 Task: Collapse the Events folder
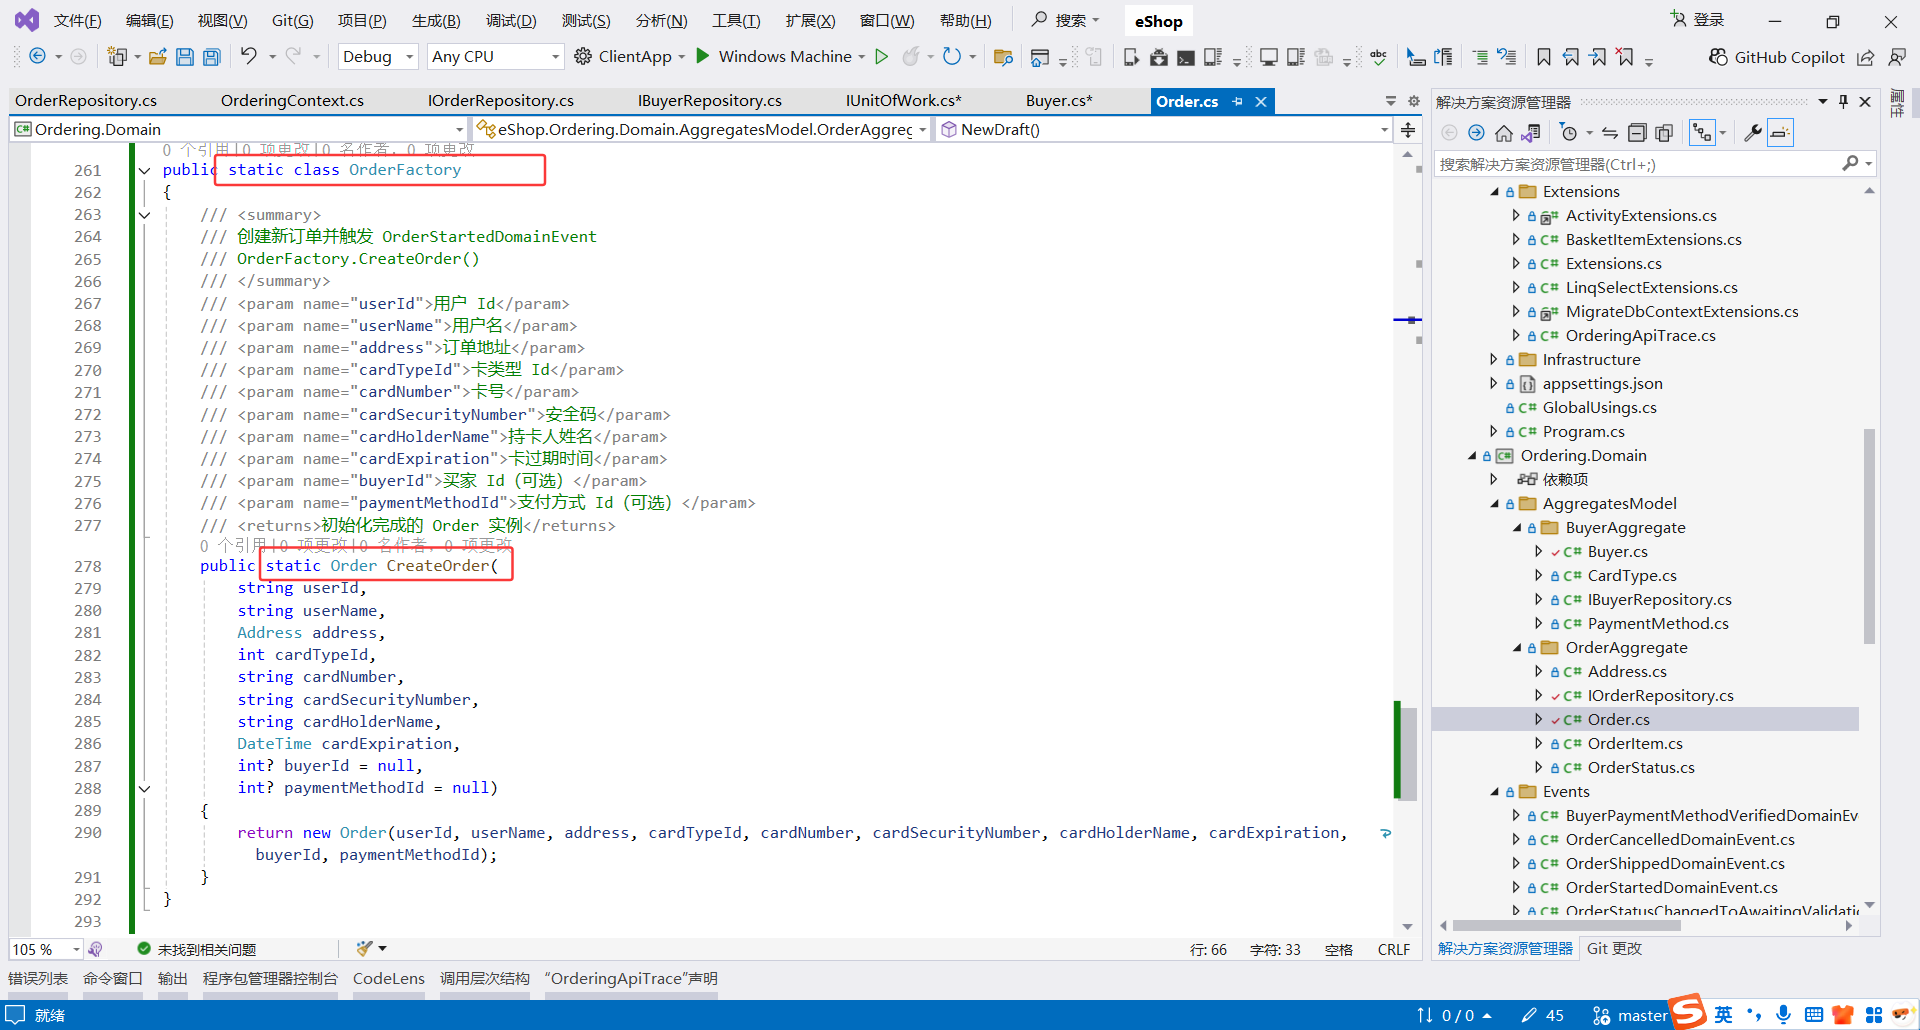1494,792
